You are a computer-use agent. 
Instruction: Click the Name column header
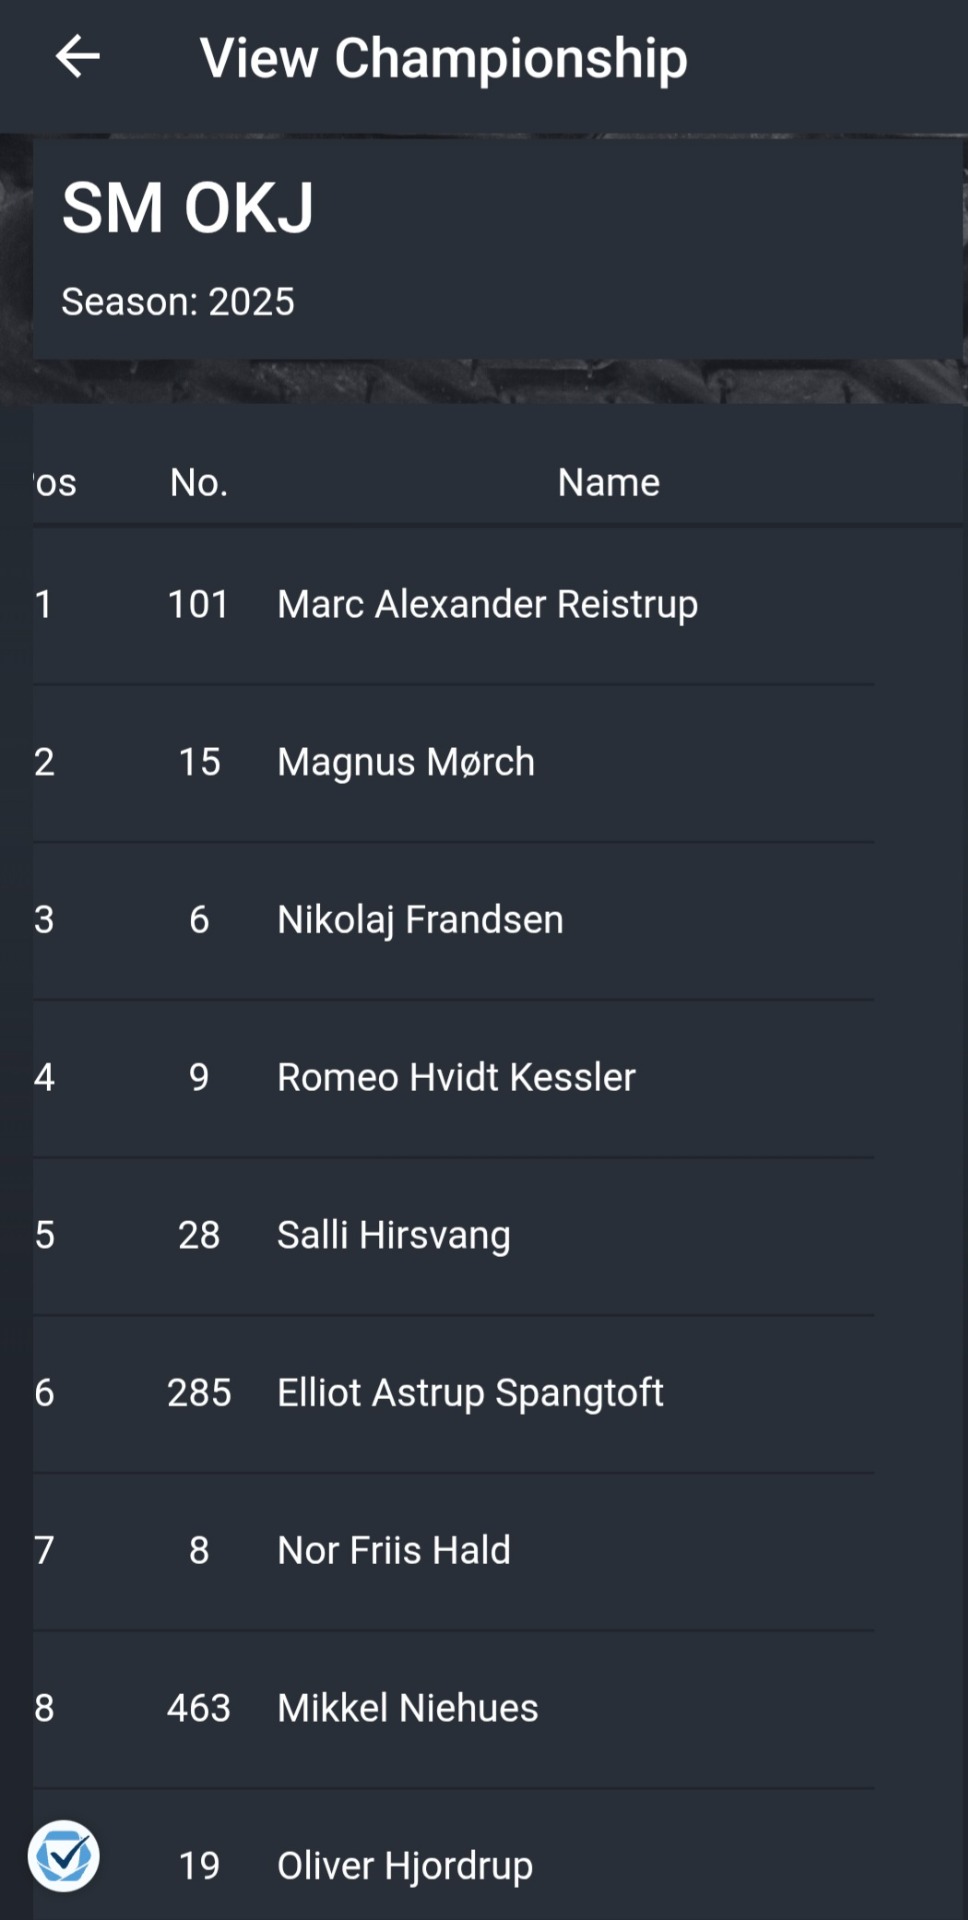click(608, 482)
